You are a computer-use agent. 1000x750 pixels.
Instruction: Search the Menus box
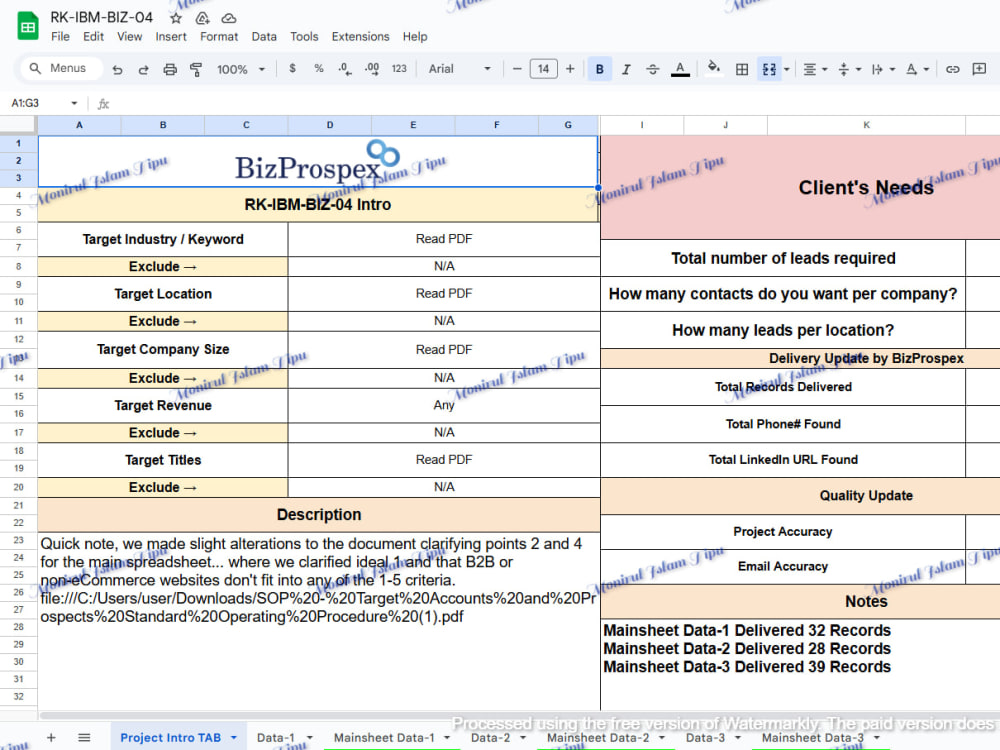pos(62,68)
